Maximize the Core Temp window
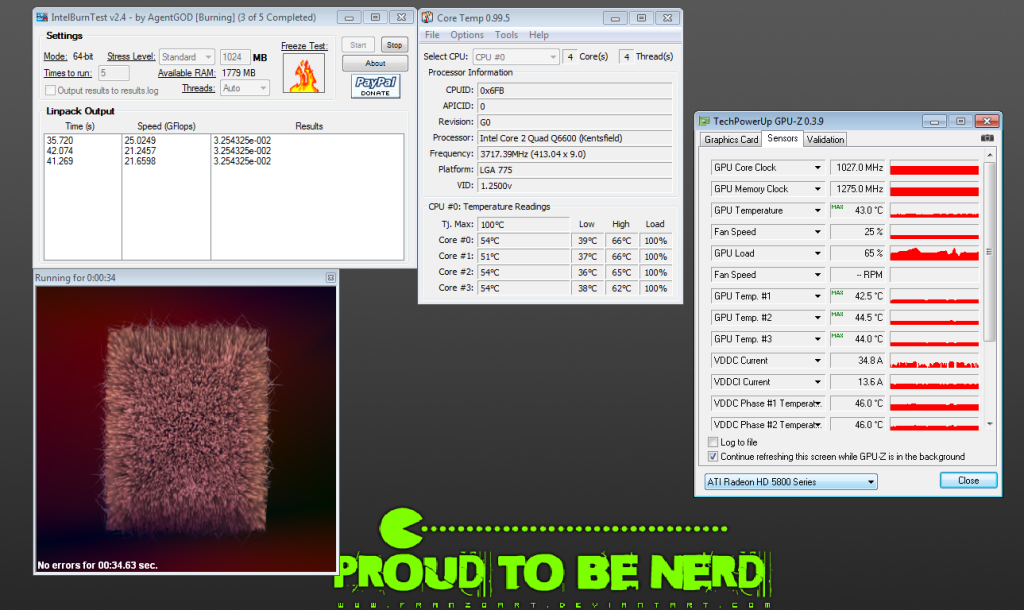Viewport: 1024px width, 610px height. point(641,18)
